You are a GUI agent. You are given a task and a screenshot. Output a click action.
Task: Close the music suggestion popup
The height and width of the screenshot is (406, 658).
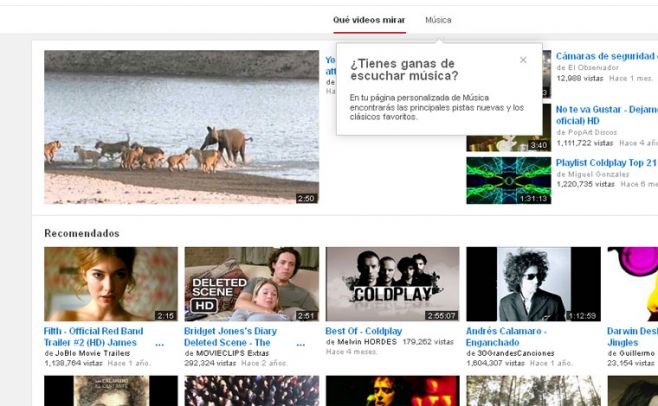point(523,60)
